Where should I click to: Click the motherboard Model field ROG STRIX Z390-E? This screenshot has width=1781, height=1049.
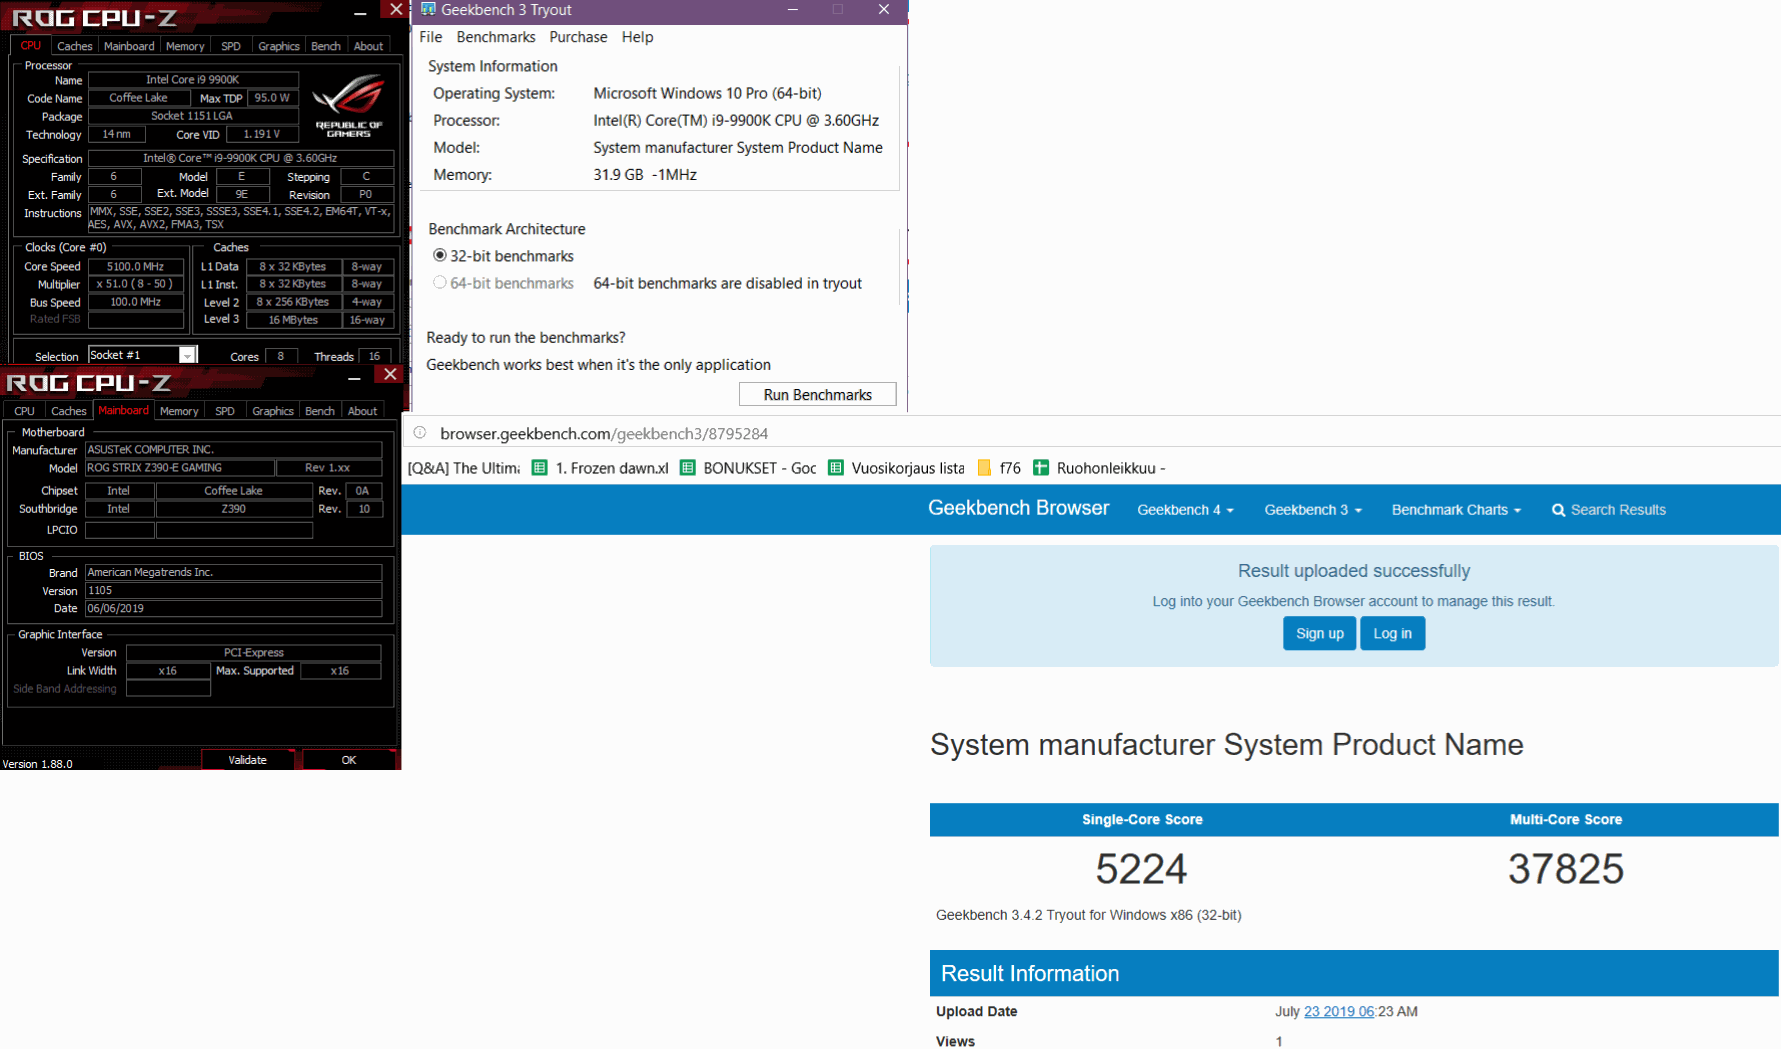point(179,468)
